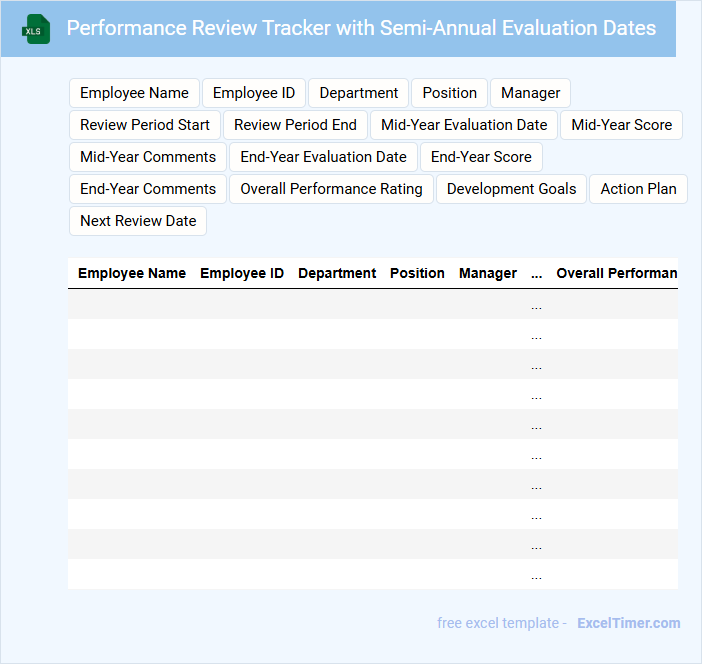Select the Review Period End tag
This screenshot has height=664, width=702.
295,125
